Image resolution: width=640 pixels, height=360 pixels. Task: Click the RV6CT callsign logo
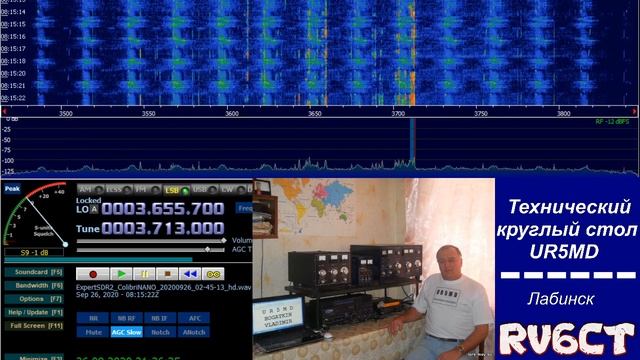click(x=567, y=338)
